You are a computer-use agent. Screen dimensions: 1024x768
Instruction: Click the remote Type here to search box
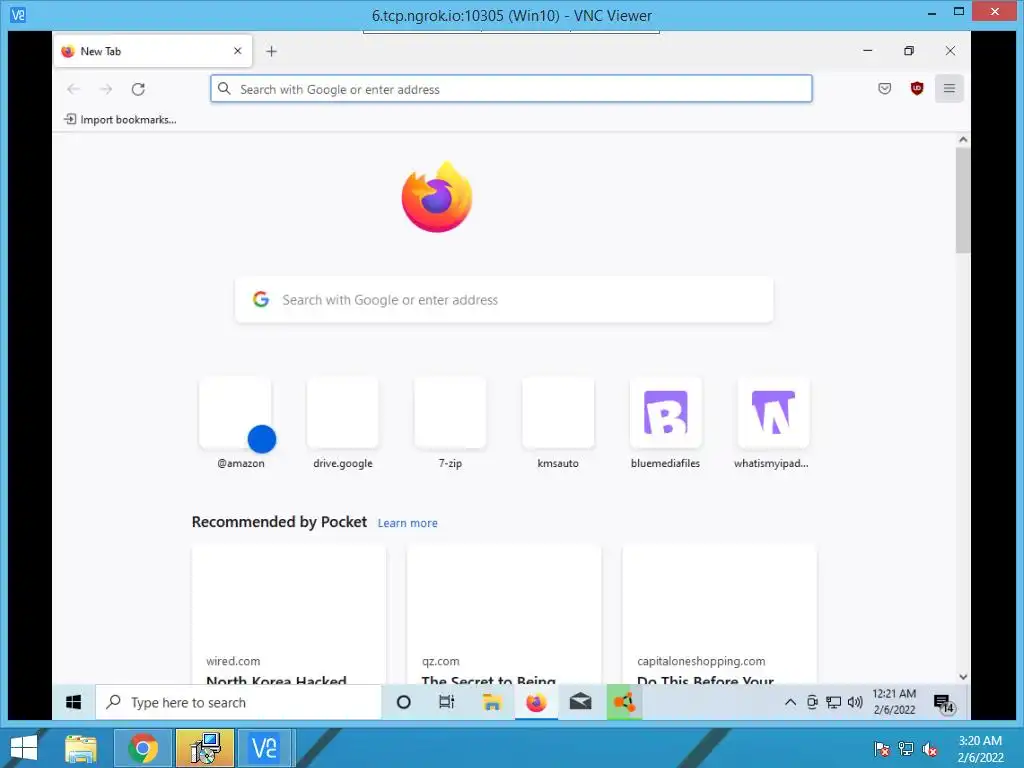point(238,702)
